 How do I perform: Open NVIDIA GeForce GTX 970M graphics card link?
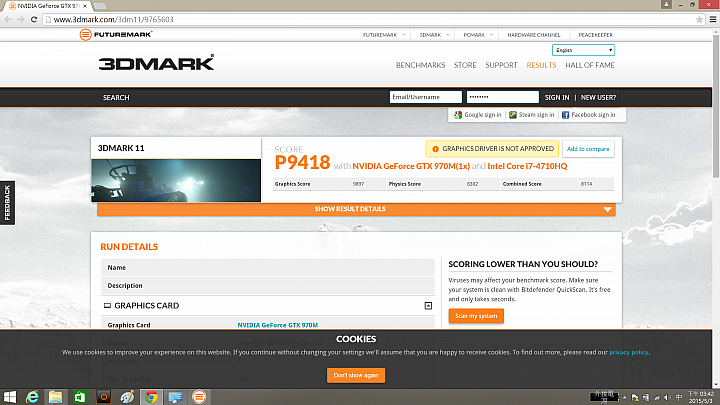[x=277, y=325]
